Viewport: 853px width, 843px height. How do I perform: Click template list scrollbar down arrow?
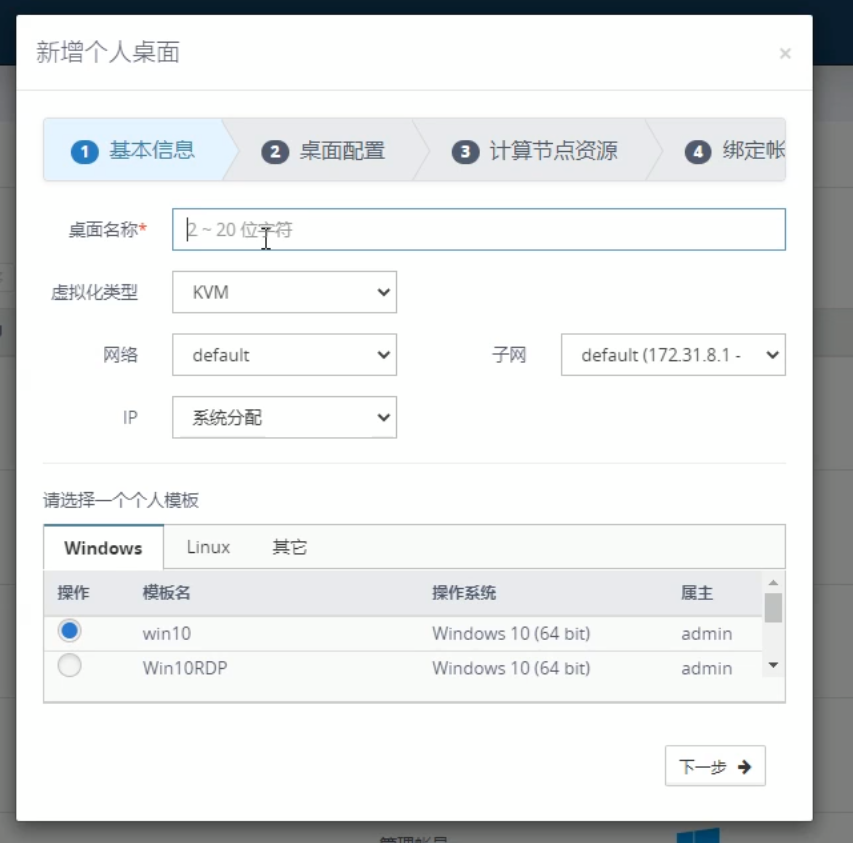pos(772,665)
